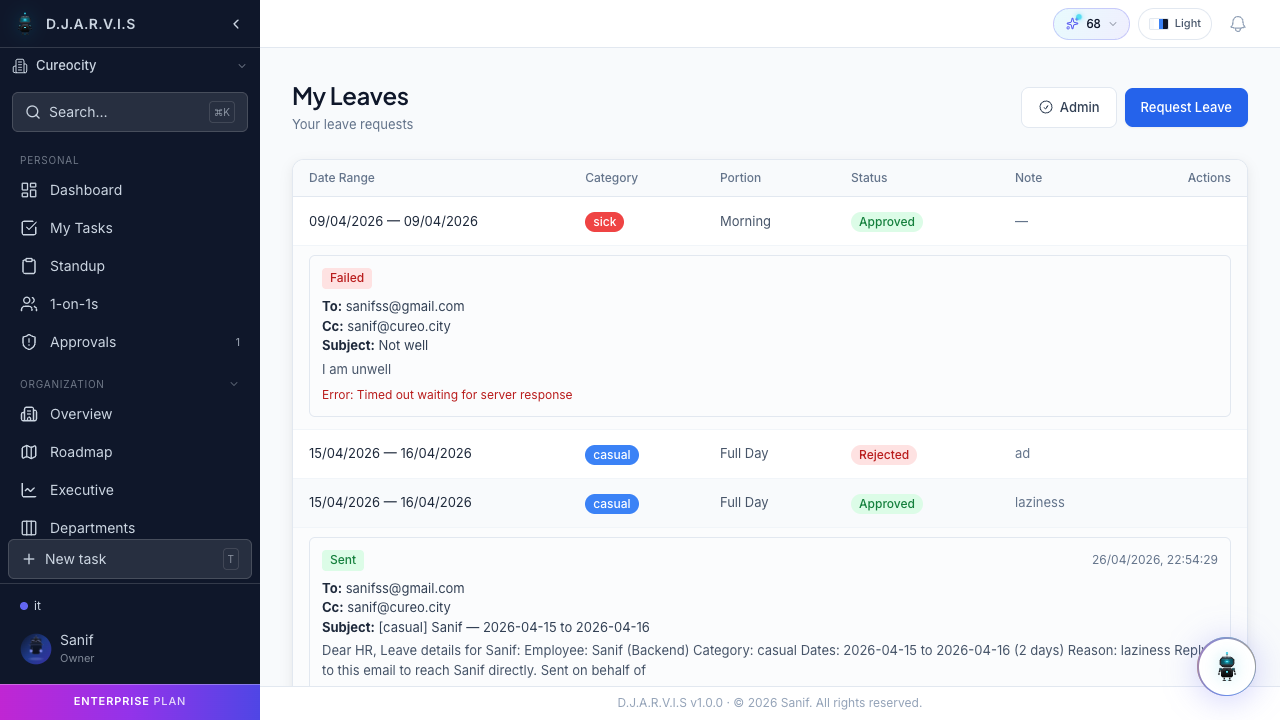The height and width of the screenshot is (720, 1280).
Task: Click the Sent email status badge
Action: [343, 560]
